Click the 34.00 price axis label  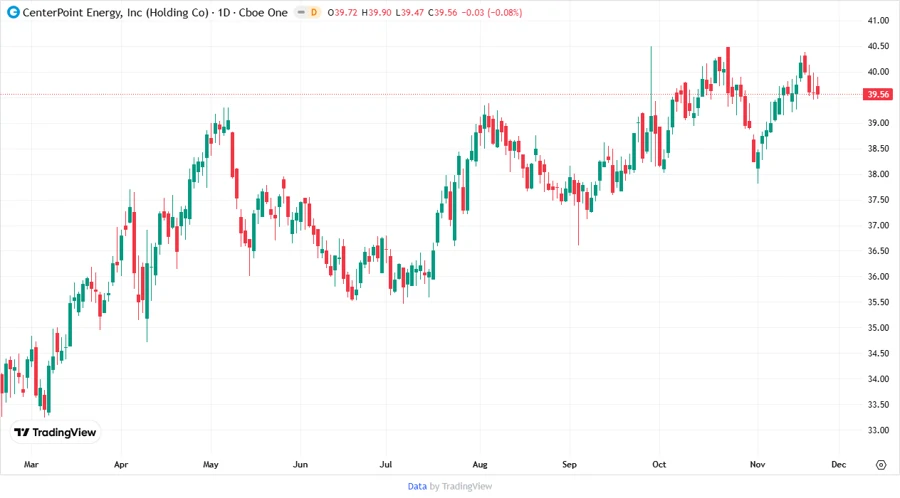pyautogui.click(x=878, y=379)
